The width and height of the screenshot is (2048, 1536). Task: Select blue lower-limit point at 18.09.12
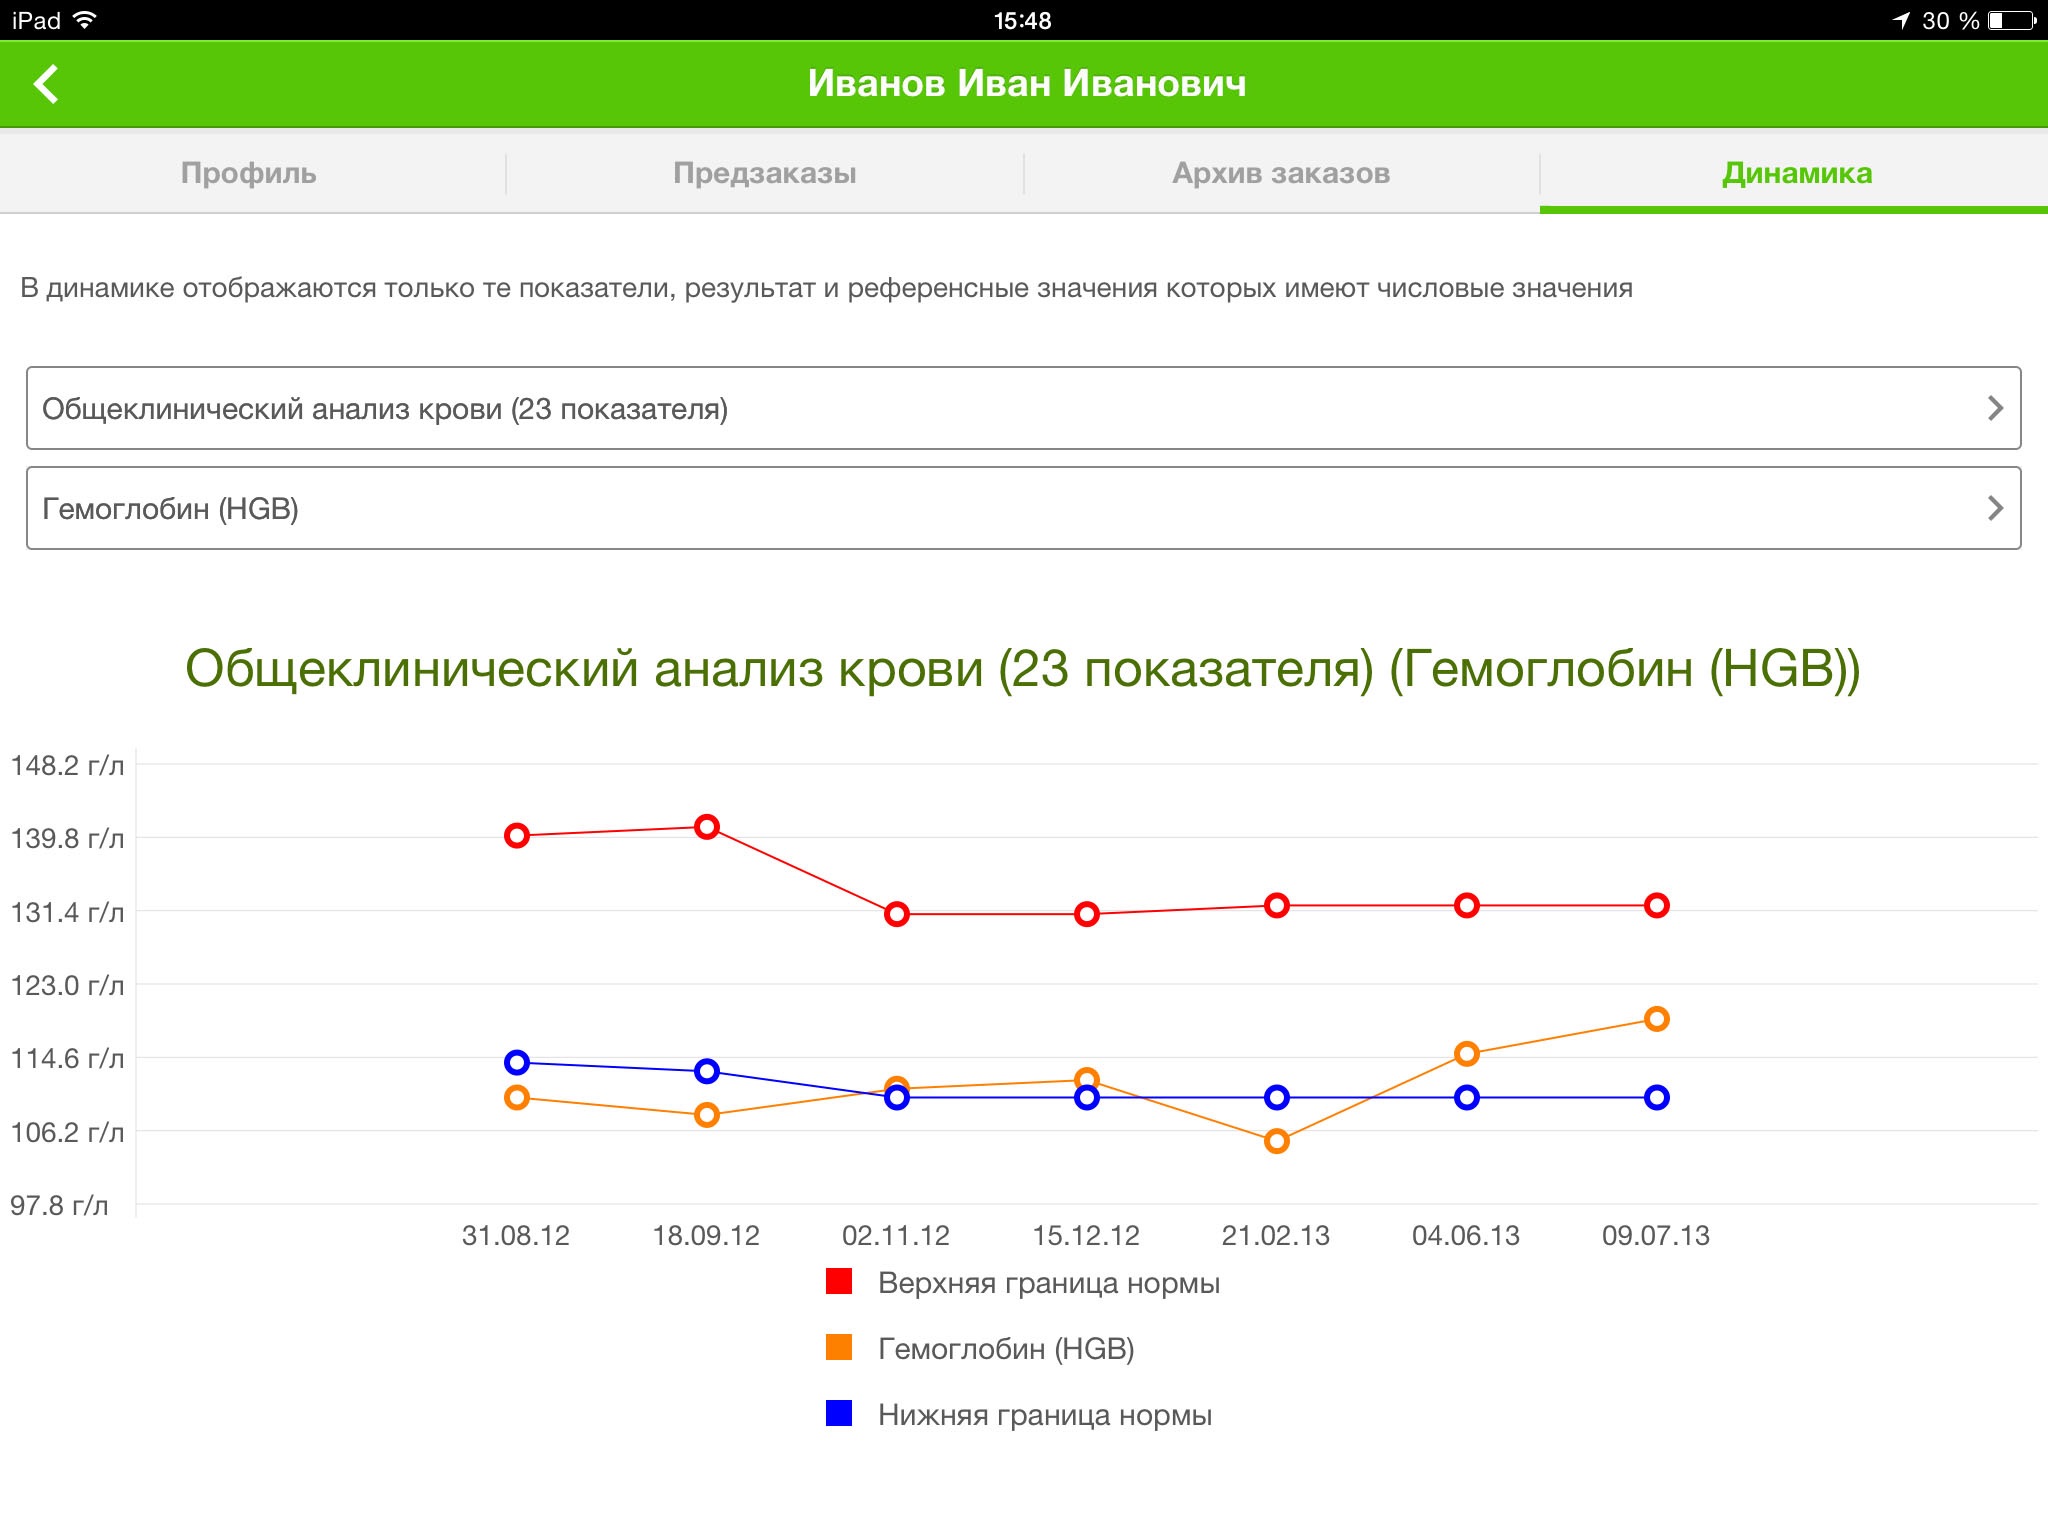click(x=707, y=1071)
